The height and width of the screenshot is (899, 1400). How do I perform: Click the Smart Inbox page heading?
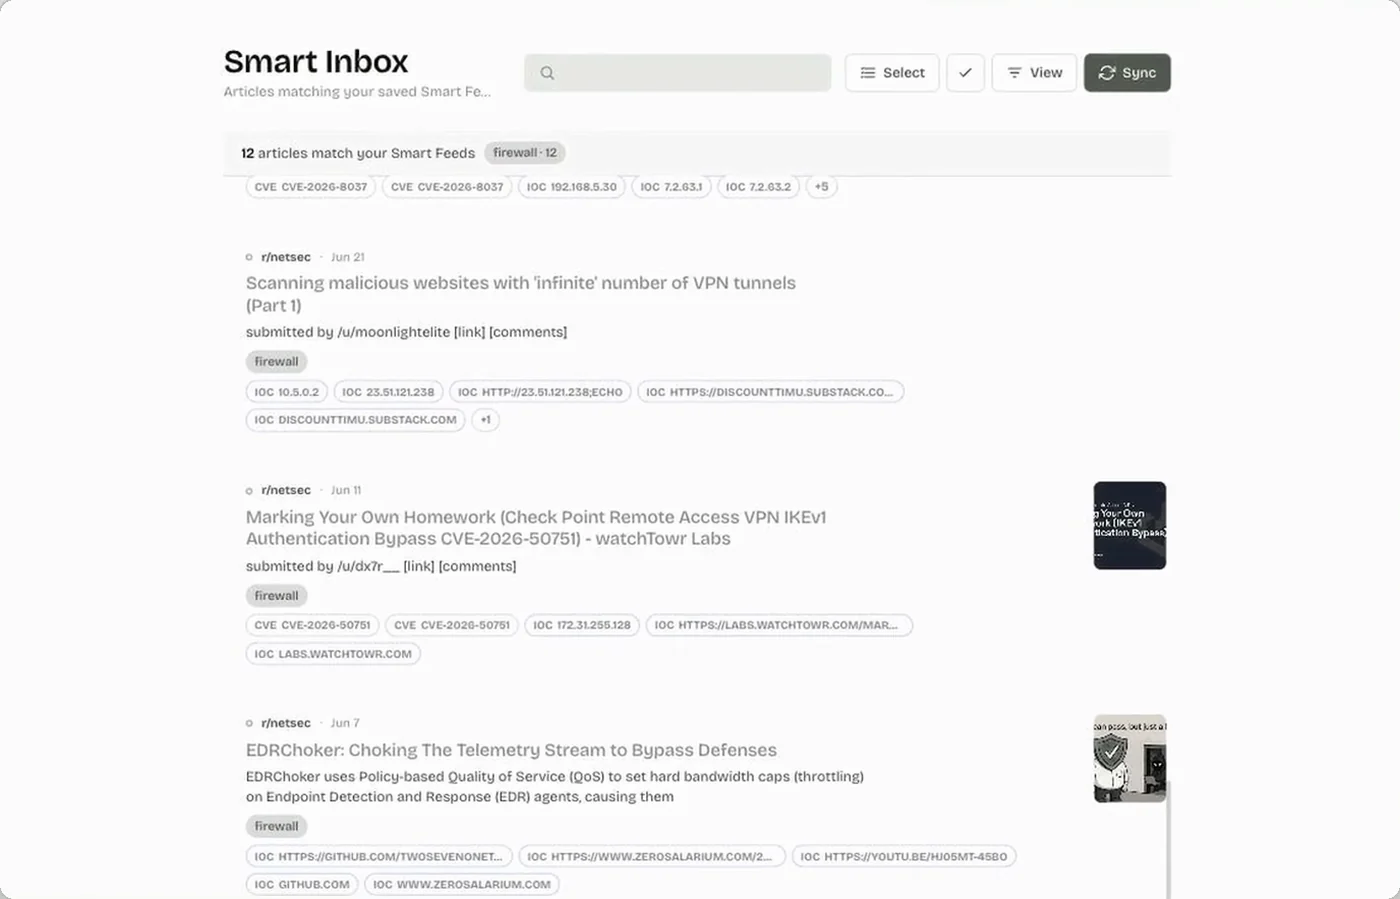(316, 62)
